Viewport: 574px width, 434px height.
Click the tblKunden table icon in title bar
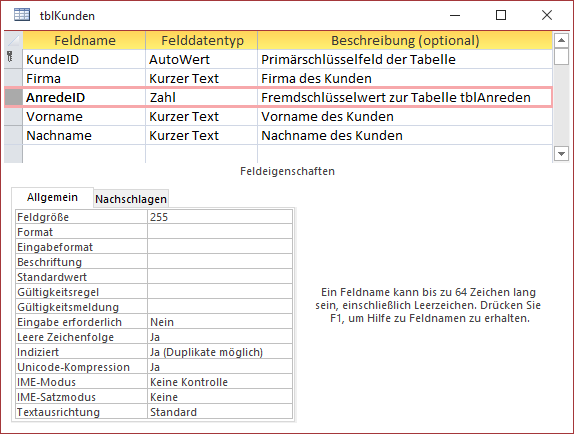pyautogui.click(x=22, y=15)
